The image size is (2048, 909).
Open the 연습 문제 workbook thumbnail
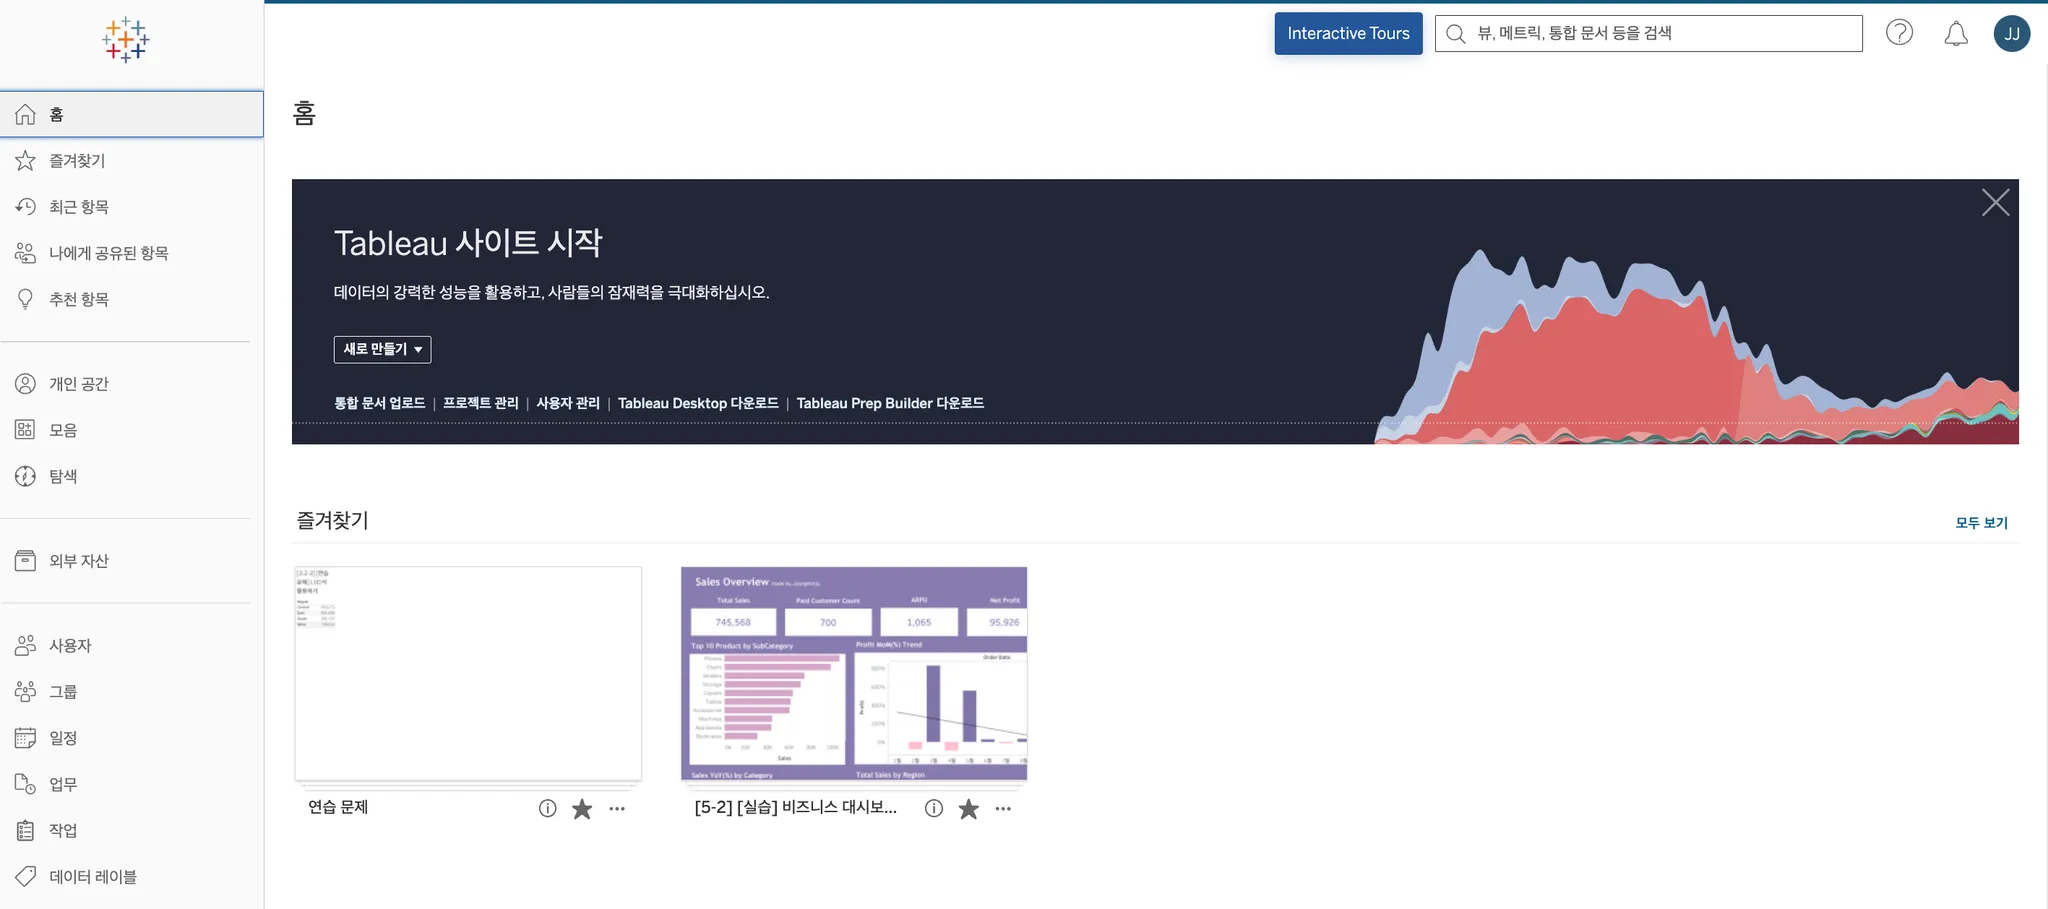click(468, 674)
